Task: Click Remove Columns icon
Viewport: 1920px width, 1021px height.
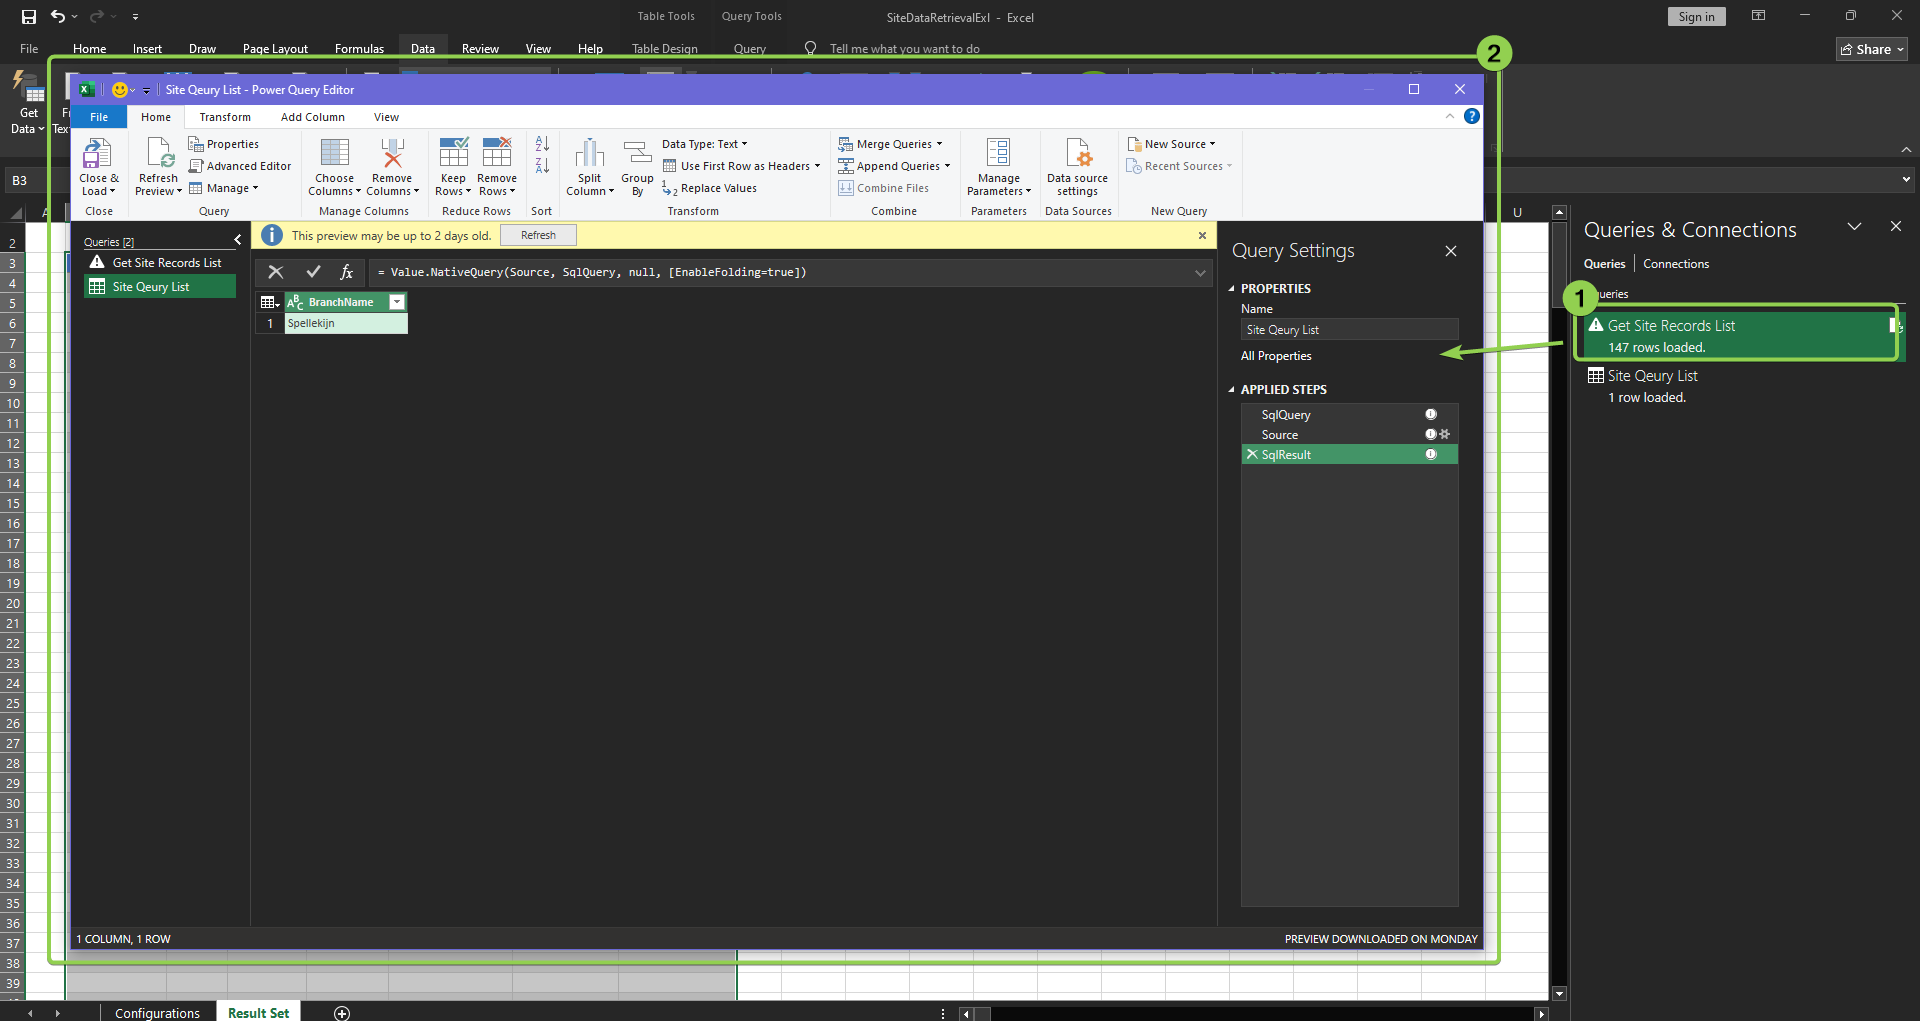Action: coord(392,153)
